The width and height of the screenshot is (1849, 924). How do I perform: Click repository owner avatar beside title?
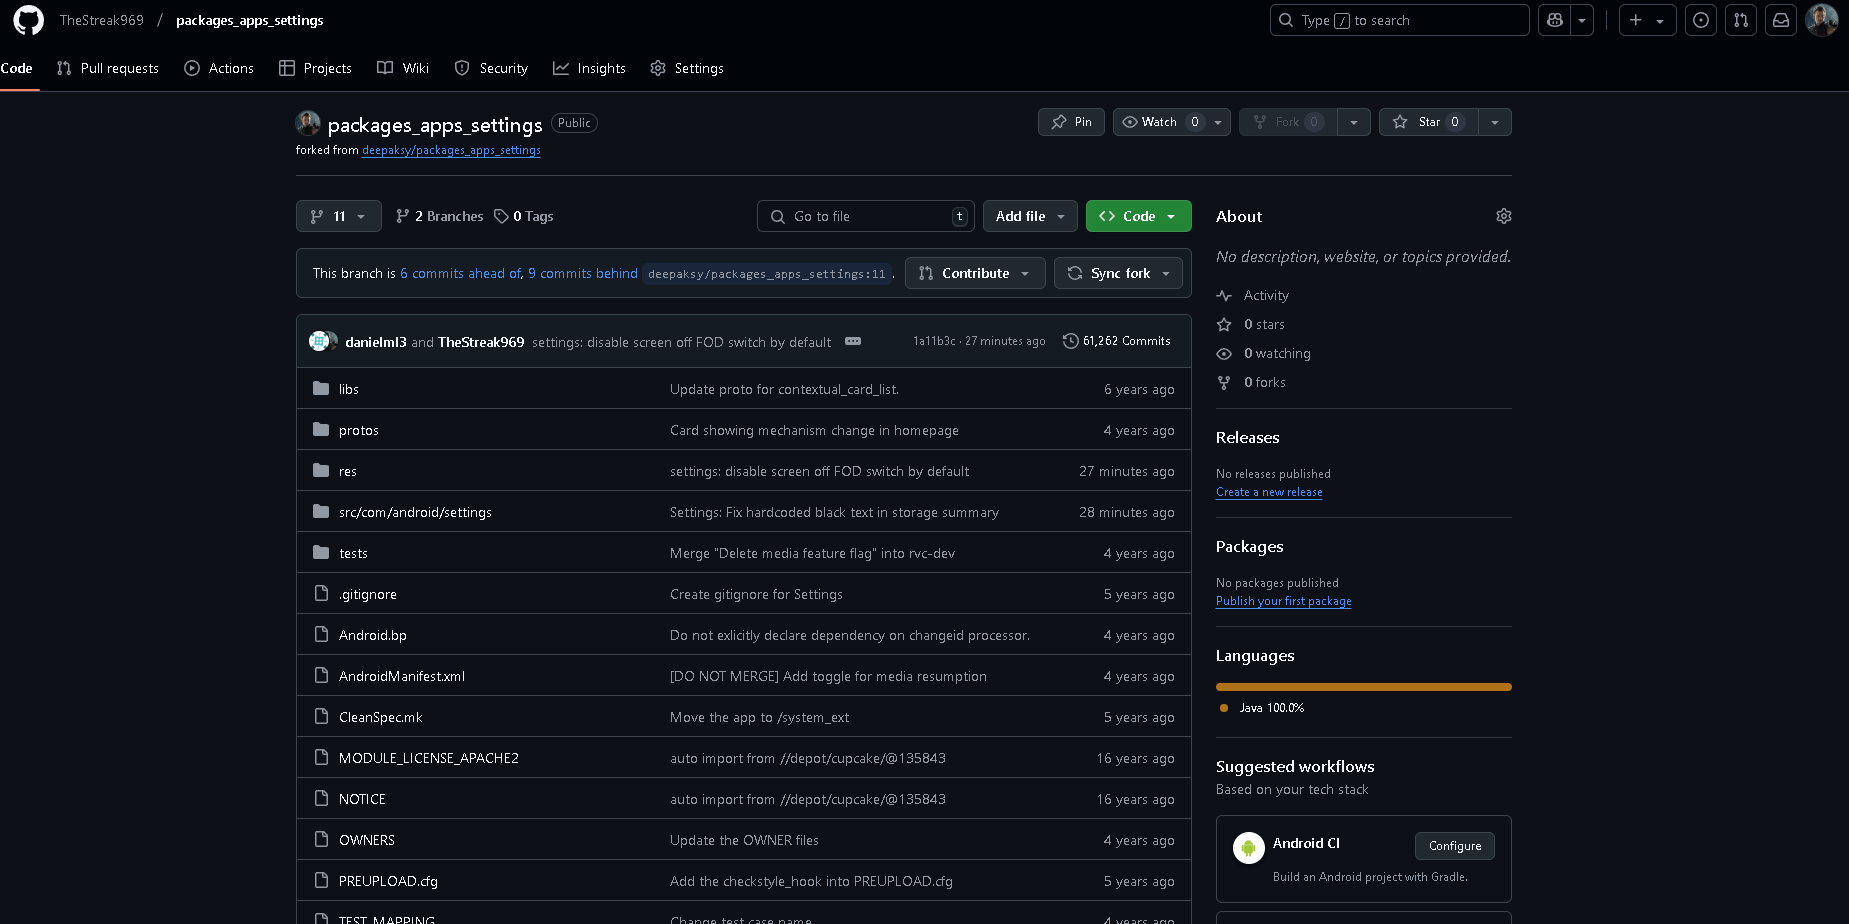[308, 123]
